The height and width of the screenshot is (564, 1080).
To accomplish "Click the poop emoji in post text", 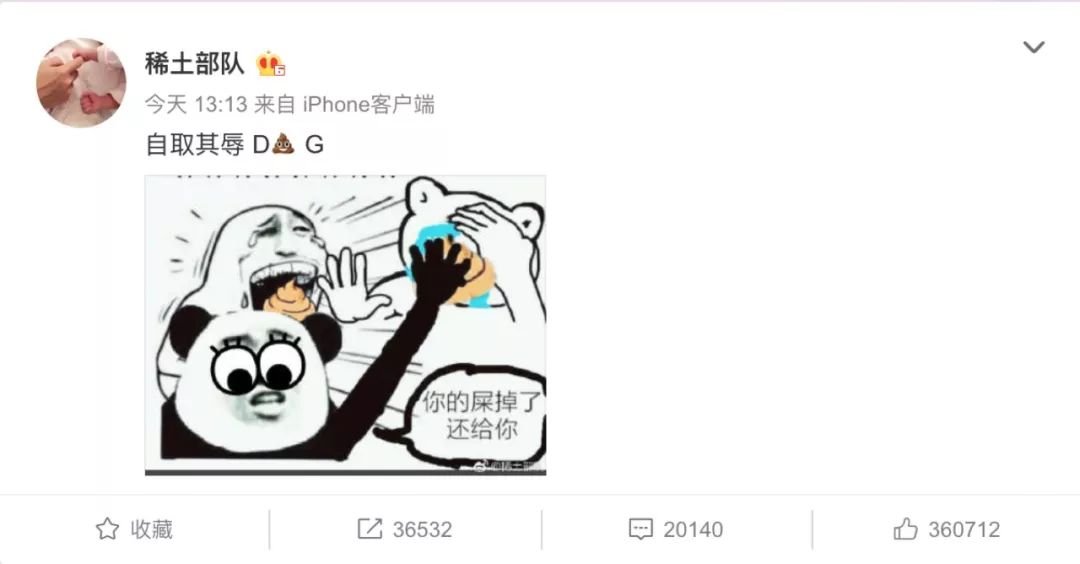I will (x=283, y=144).
